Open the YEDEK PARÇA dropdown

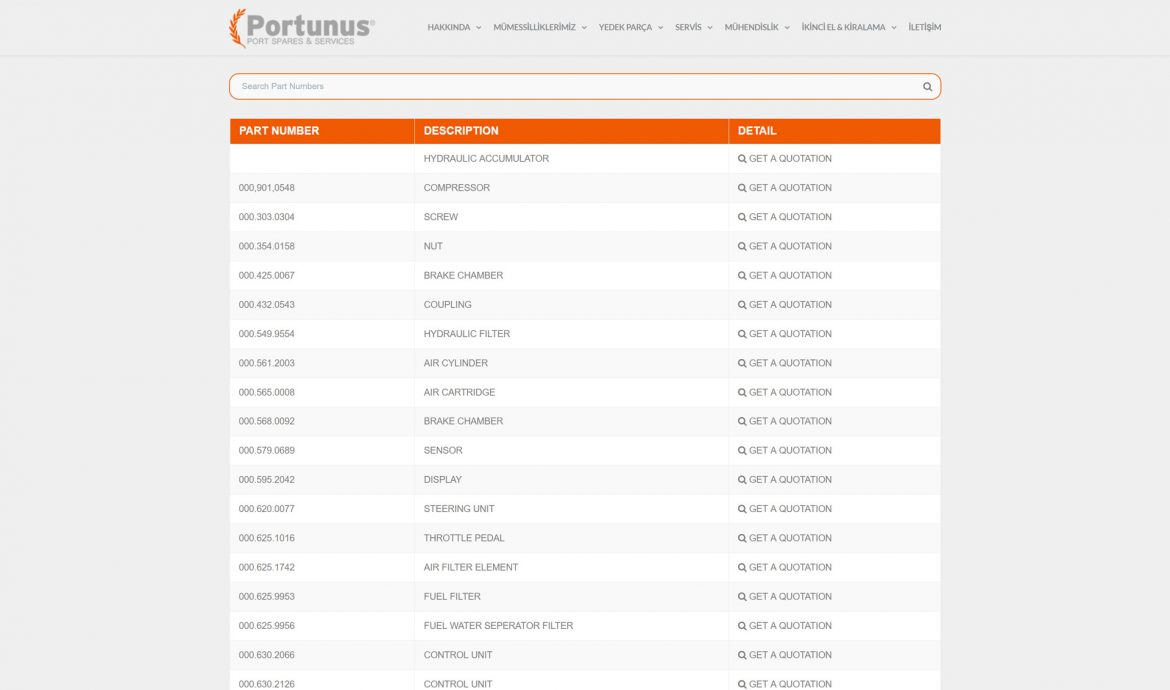point(630,28)
